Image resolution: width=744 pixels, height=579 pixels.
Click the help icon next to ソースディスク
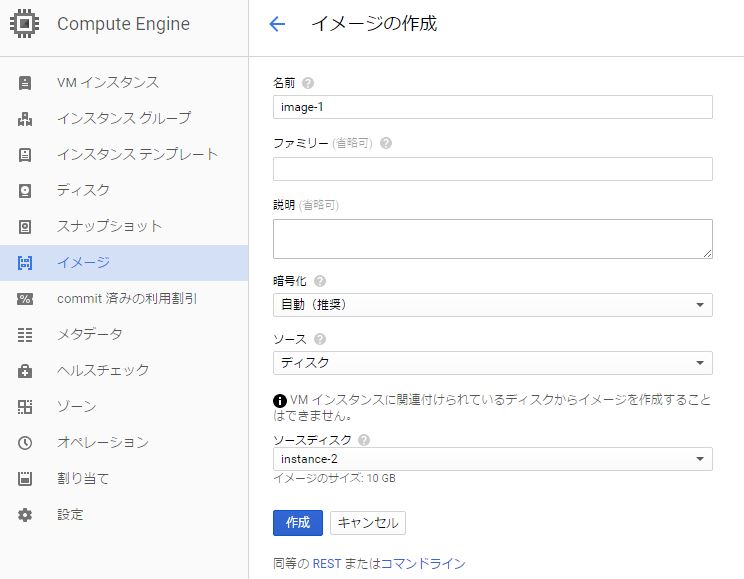(x=364, y=440)
